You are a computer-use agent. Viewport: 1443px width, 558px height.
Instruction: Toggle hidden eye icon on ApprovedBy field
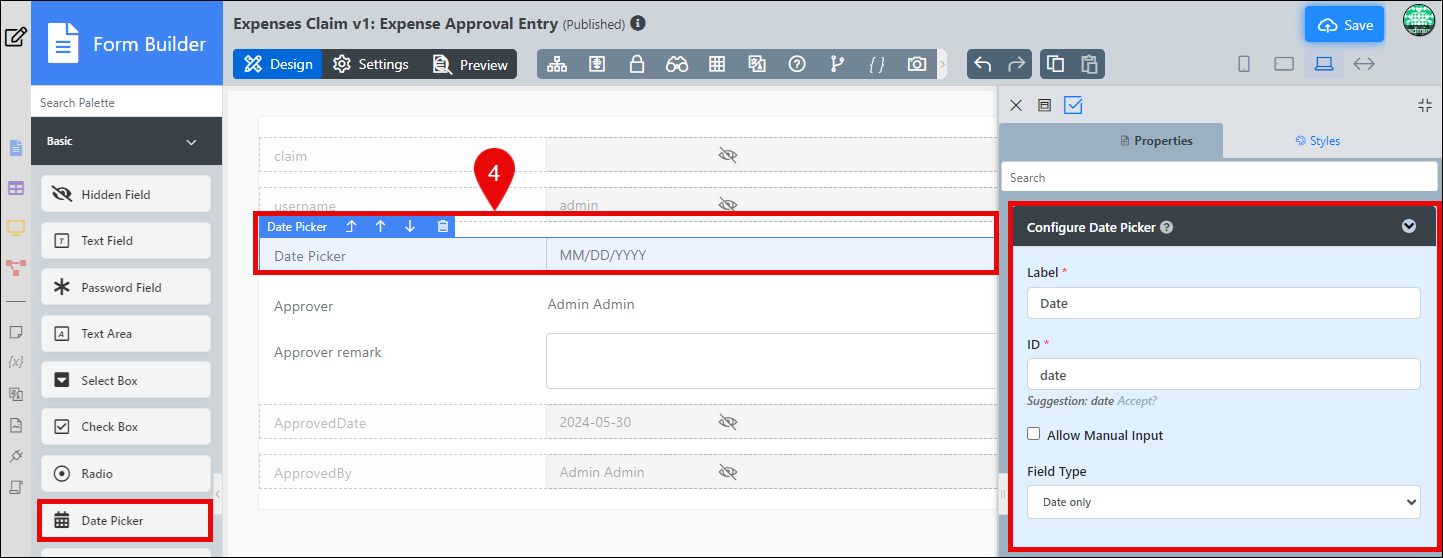click(x=728, y=472)
